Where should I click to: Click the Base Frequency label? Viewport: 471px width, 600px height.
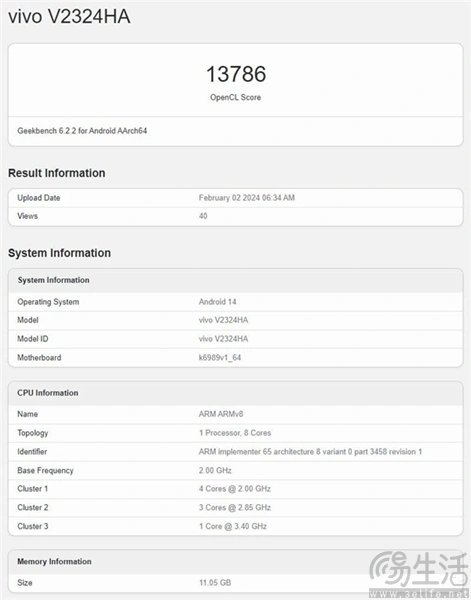[45, 471]
